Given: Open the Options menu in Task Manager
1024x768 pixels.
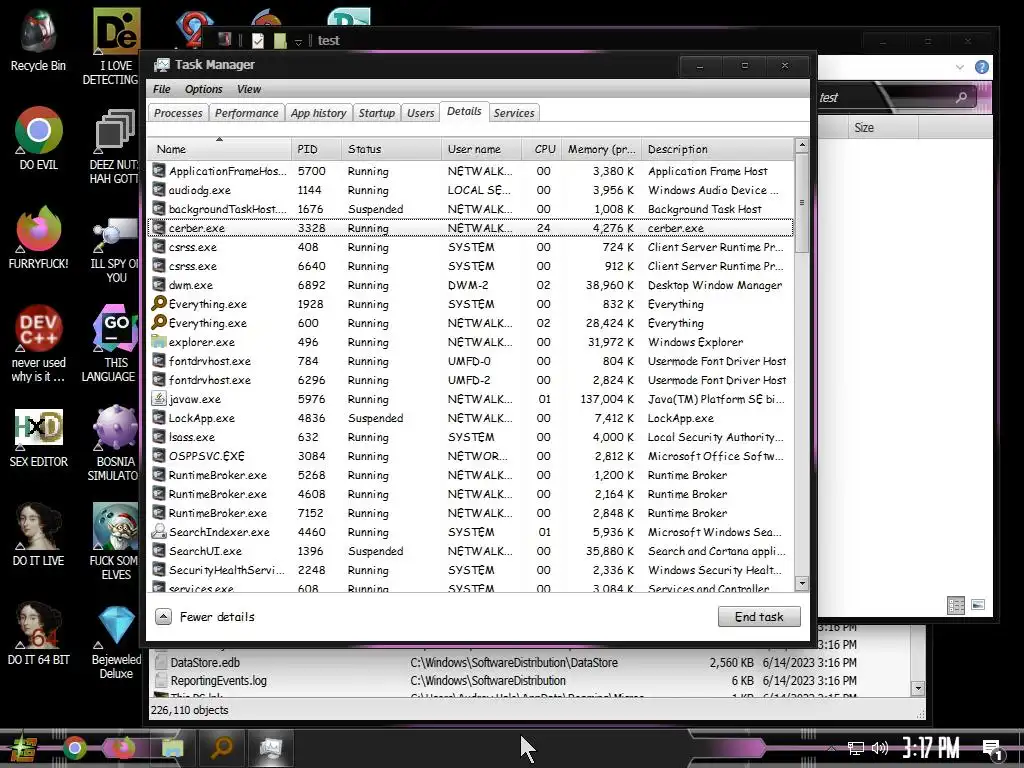Looking at the screenshot, I should click(x=203, y=89).
